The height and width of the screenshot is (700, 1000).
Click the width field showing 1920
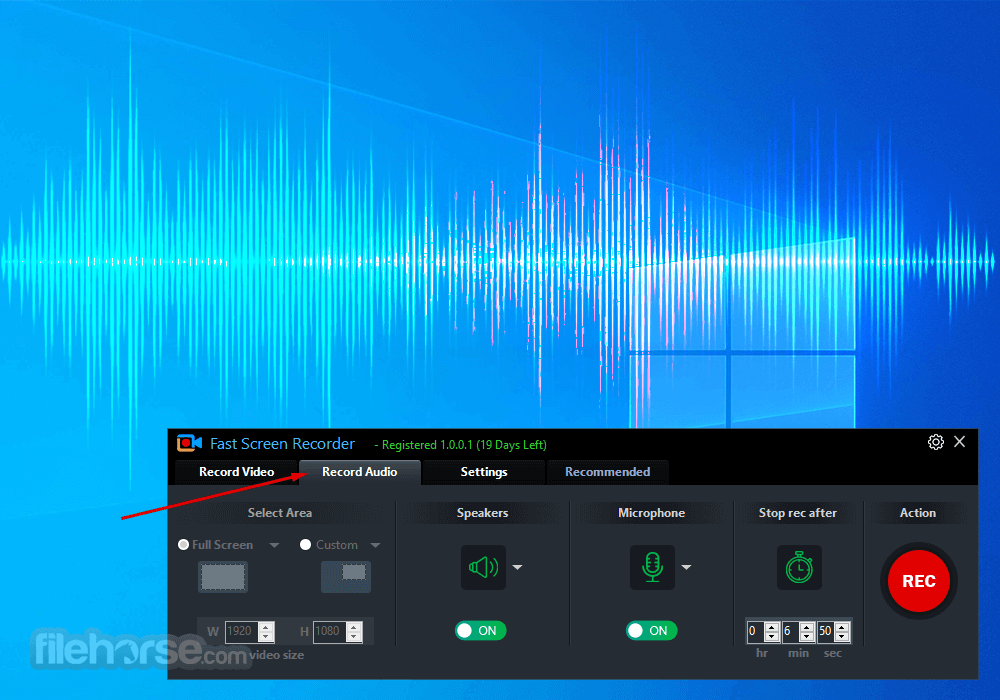[241, 631]
